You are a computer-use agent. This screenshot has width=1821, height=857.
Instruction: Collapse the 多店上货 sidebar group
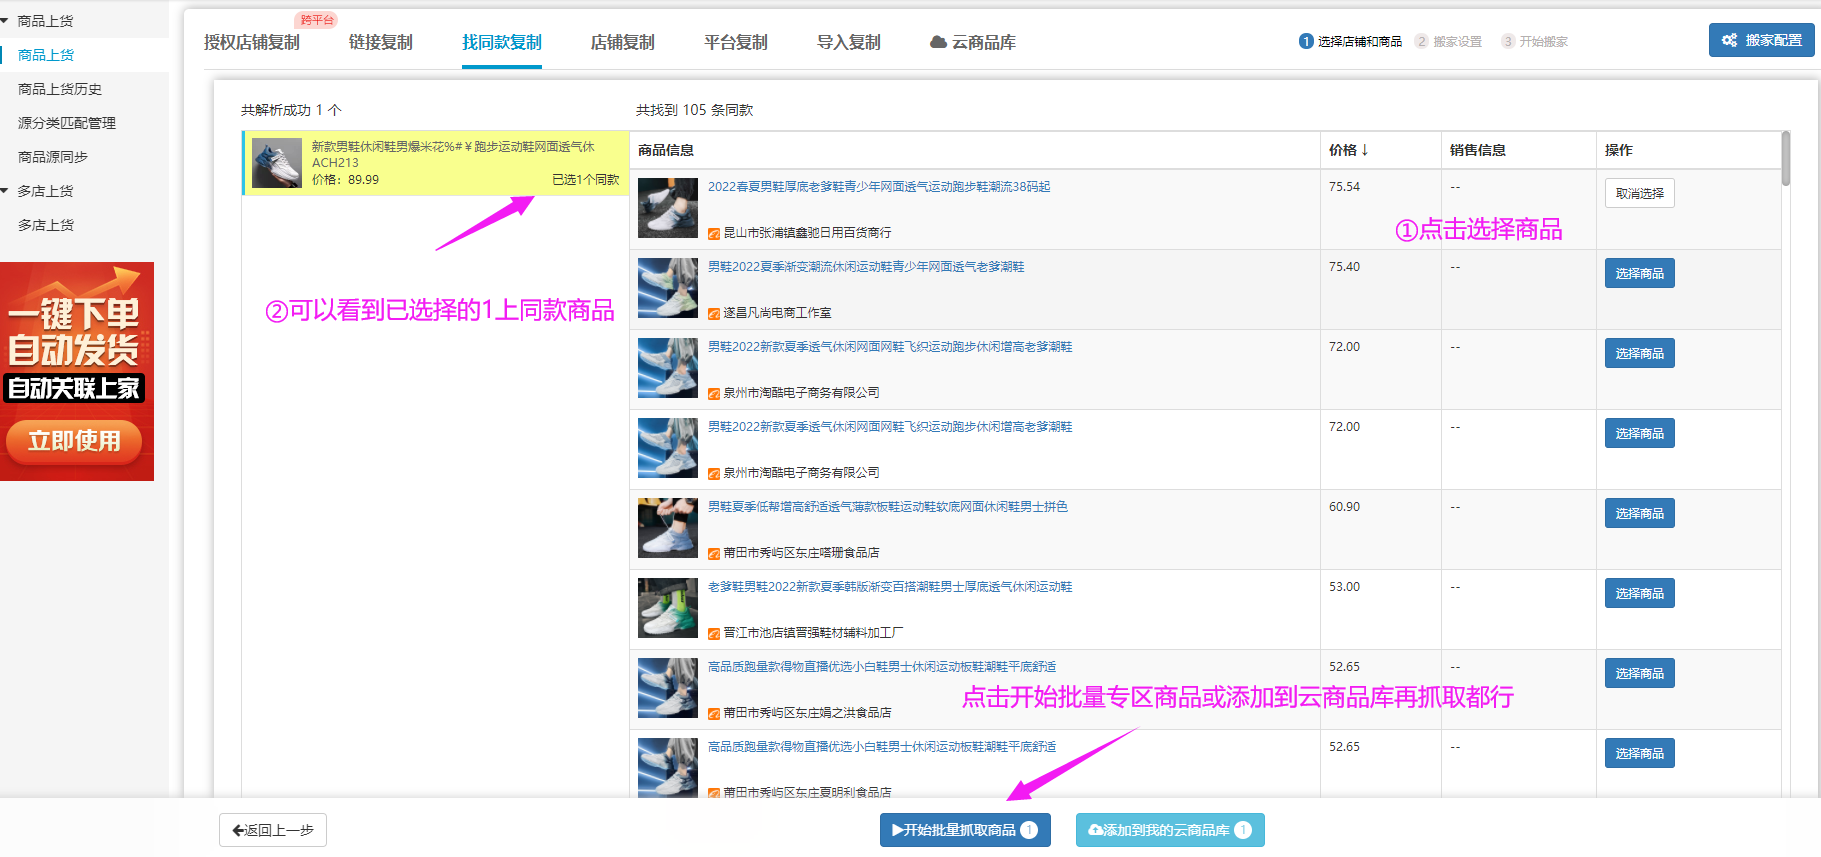[x=6, y=191]
